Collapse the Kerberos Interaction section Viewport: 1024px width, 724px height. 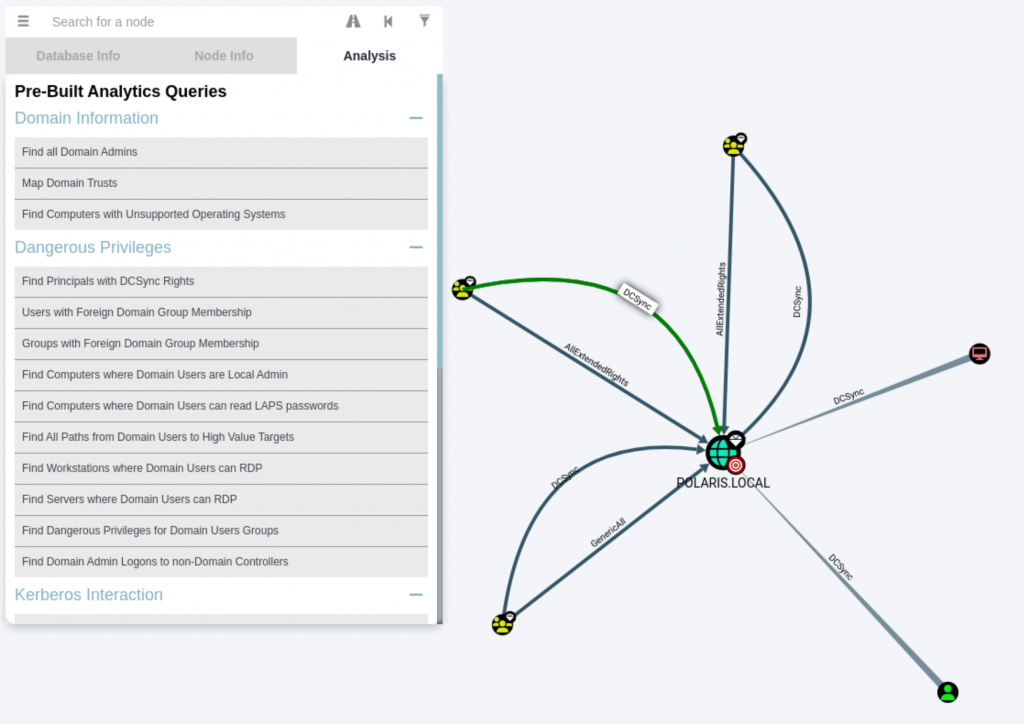(416, 594)
